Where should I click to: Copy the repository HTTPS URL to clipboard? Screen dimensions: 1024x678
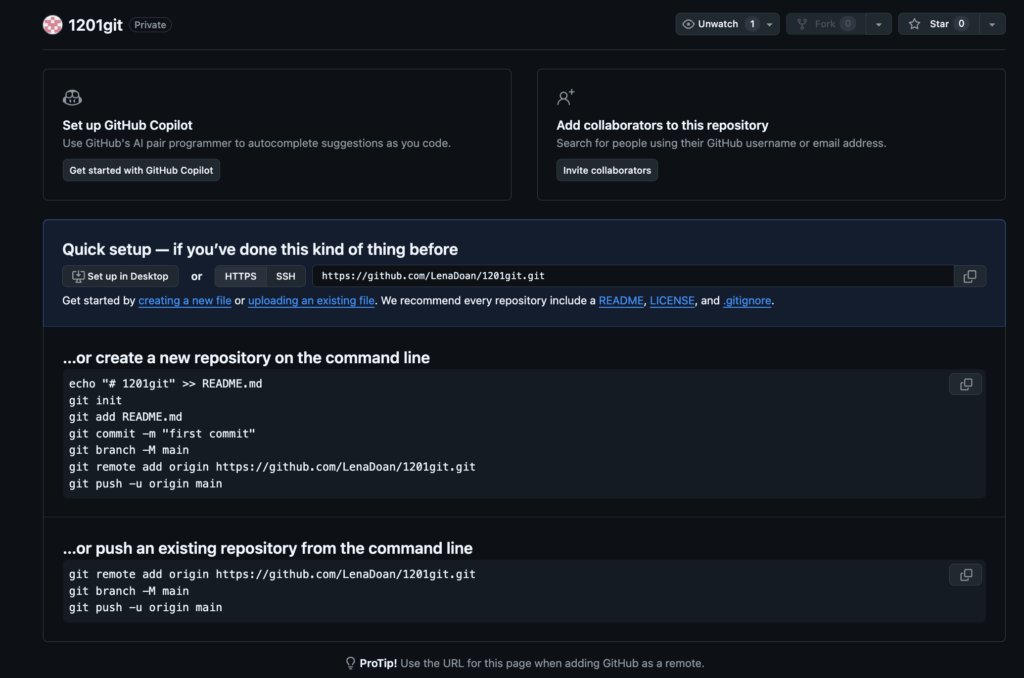tap(970, 276)
